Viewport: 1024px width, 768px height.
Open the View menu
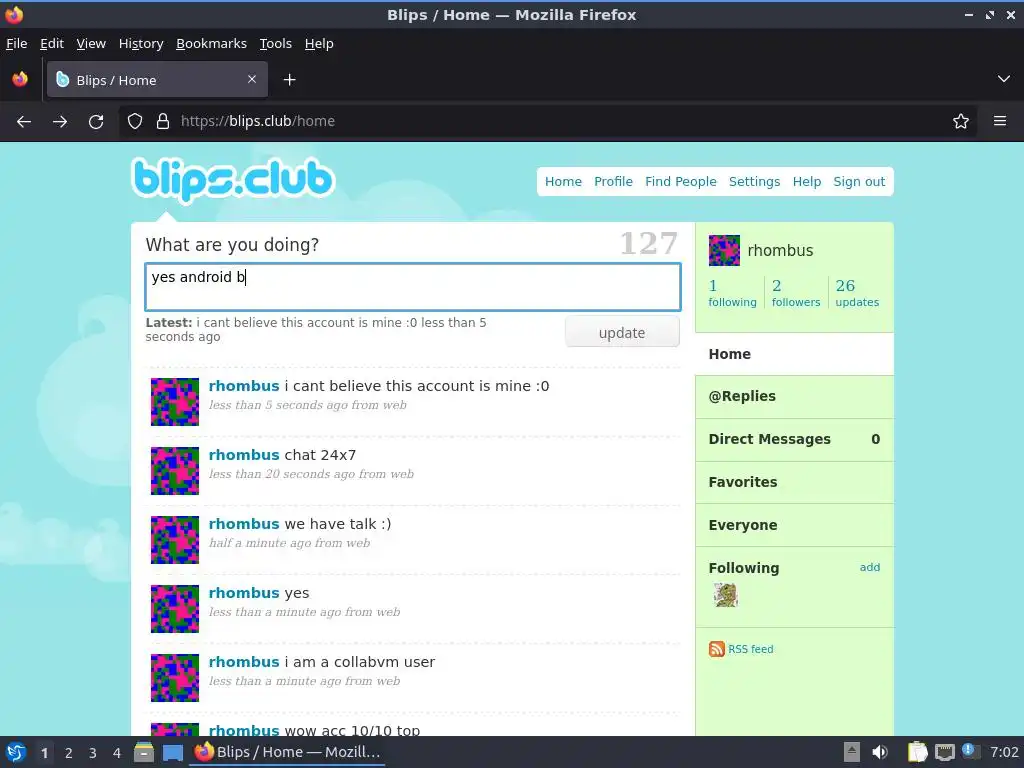pyautogui.click(x=91, y=44)
